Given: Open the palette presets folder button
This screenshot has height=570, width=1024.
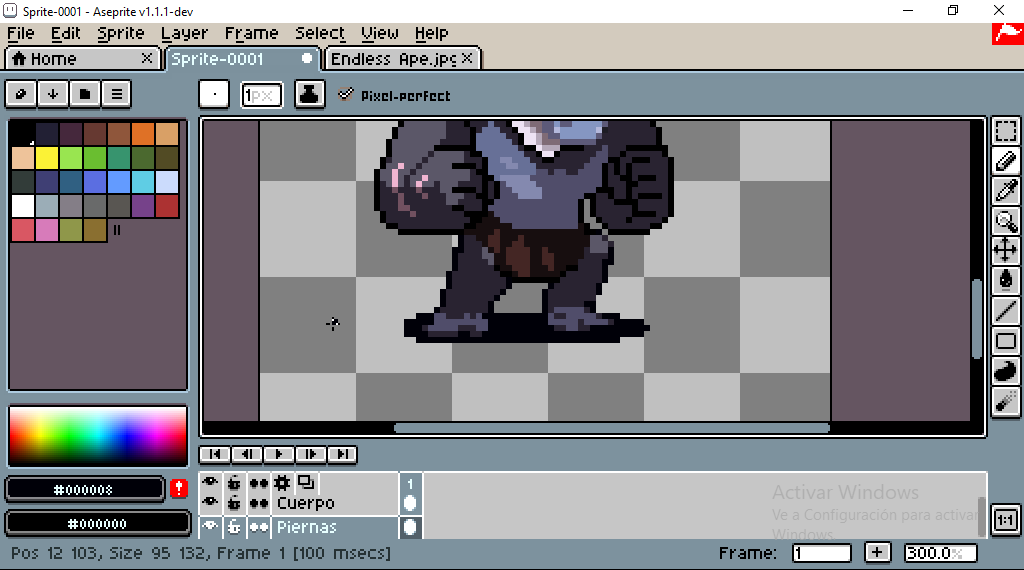Looking at the screenshot, I should [x=85, y=94].
